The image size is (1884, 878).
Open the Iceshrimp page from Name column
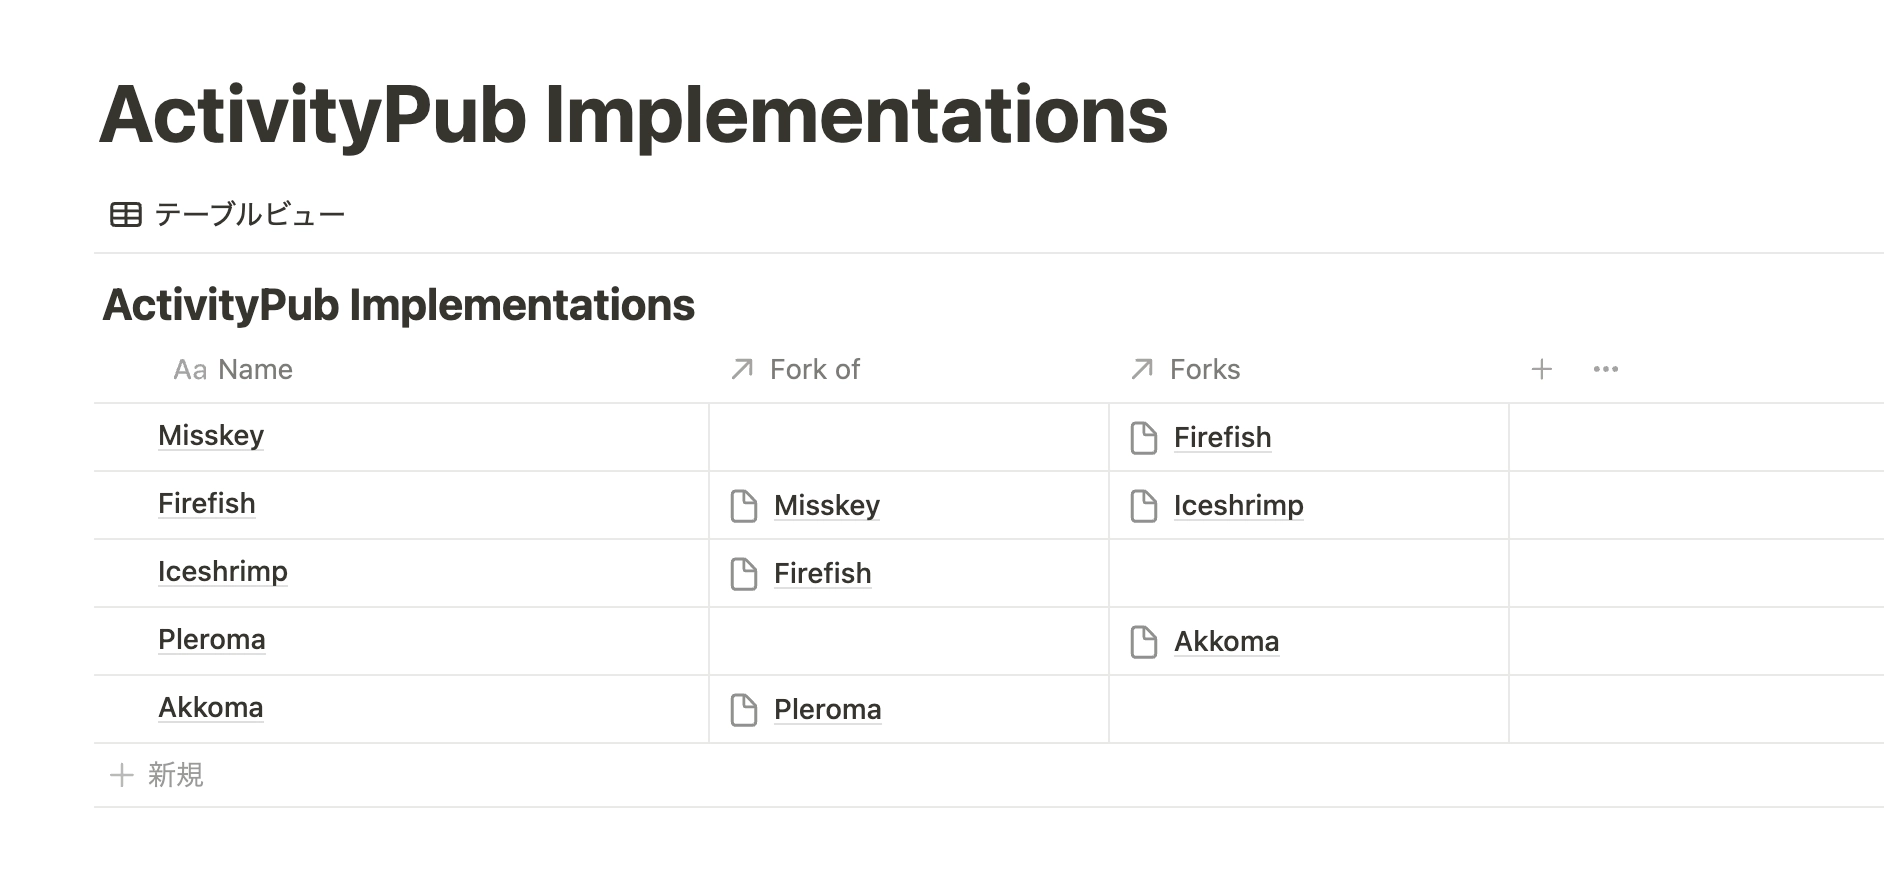pos(223,572)
